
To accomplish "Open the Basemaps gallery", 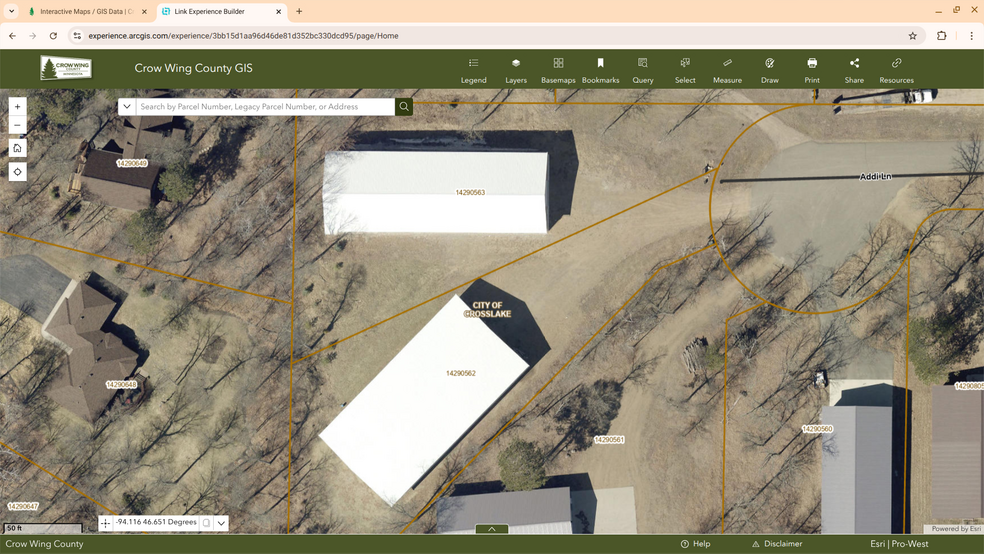I will [x=558, y=69].
